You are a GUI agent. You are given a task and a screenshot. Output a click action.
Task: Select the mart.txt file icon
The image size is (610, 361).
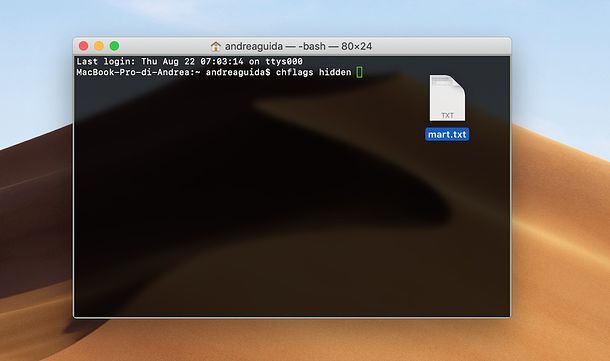click(447, 98)
